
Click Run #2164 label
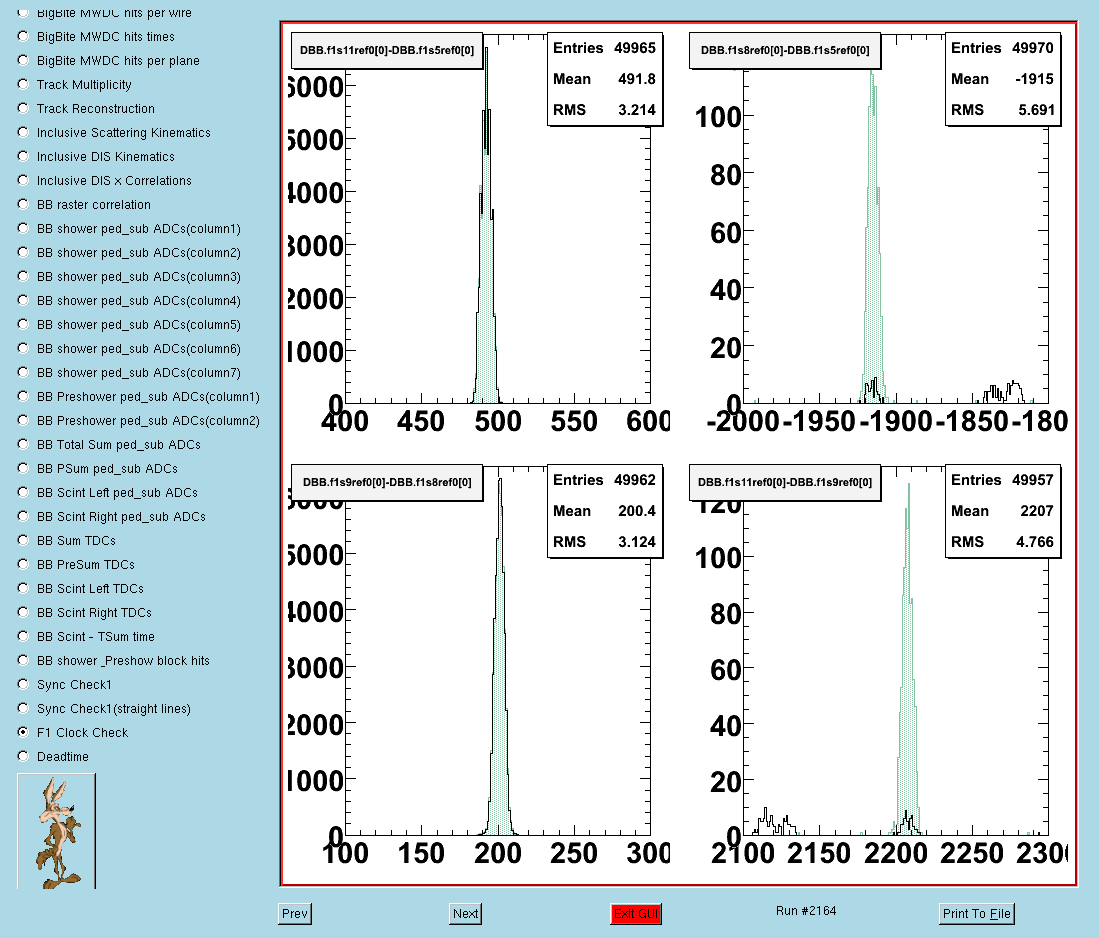pos(806,911)
